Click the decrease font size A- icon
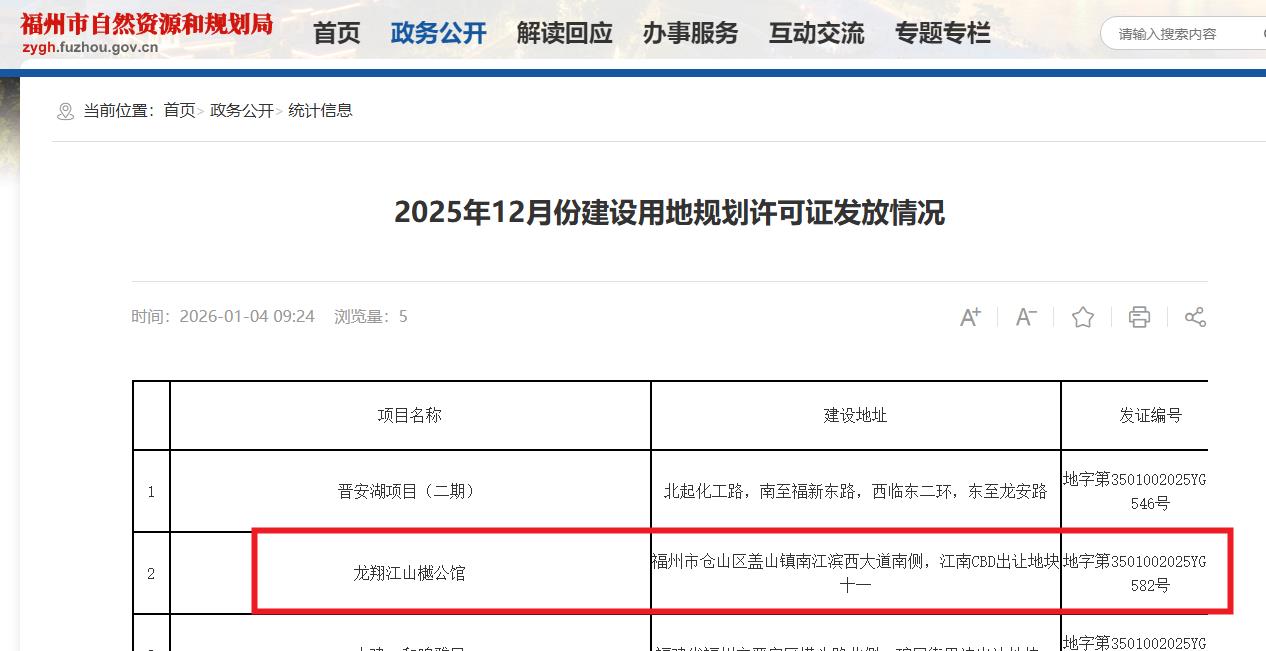 click(x=1026, y=317)
